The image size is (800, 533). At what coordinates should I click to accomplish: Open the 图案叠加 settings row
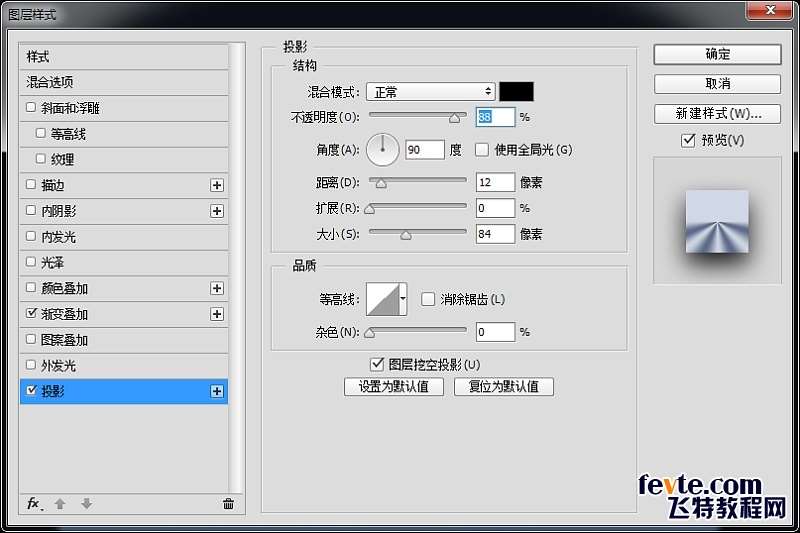click(124, 340)
